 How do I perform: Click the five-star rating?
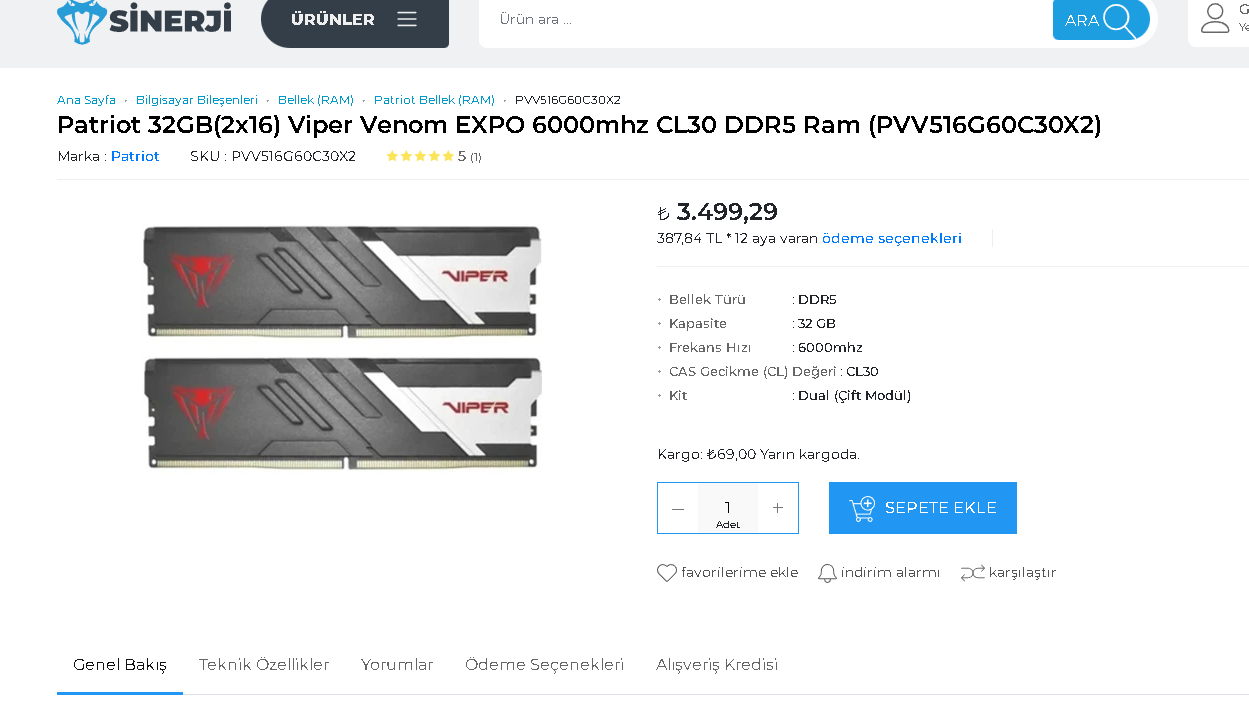pyautogui.click(x=420, y=156)
